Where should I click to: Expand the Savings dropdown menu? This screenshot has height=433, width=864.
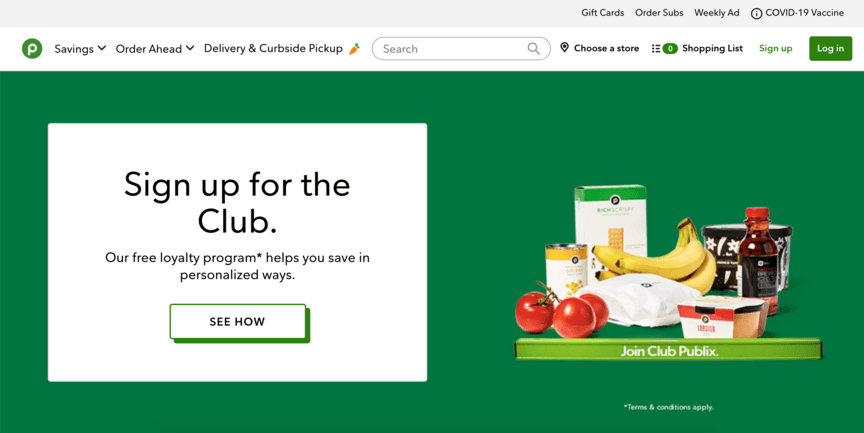[x=80, y=48]
